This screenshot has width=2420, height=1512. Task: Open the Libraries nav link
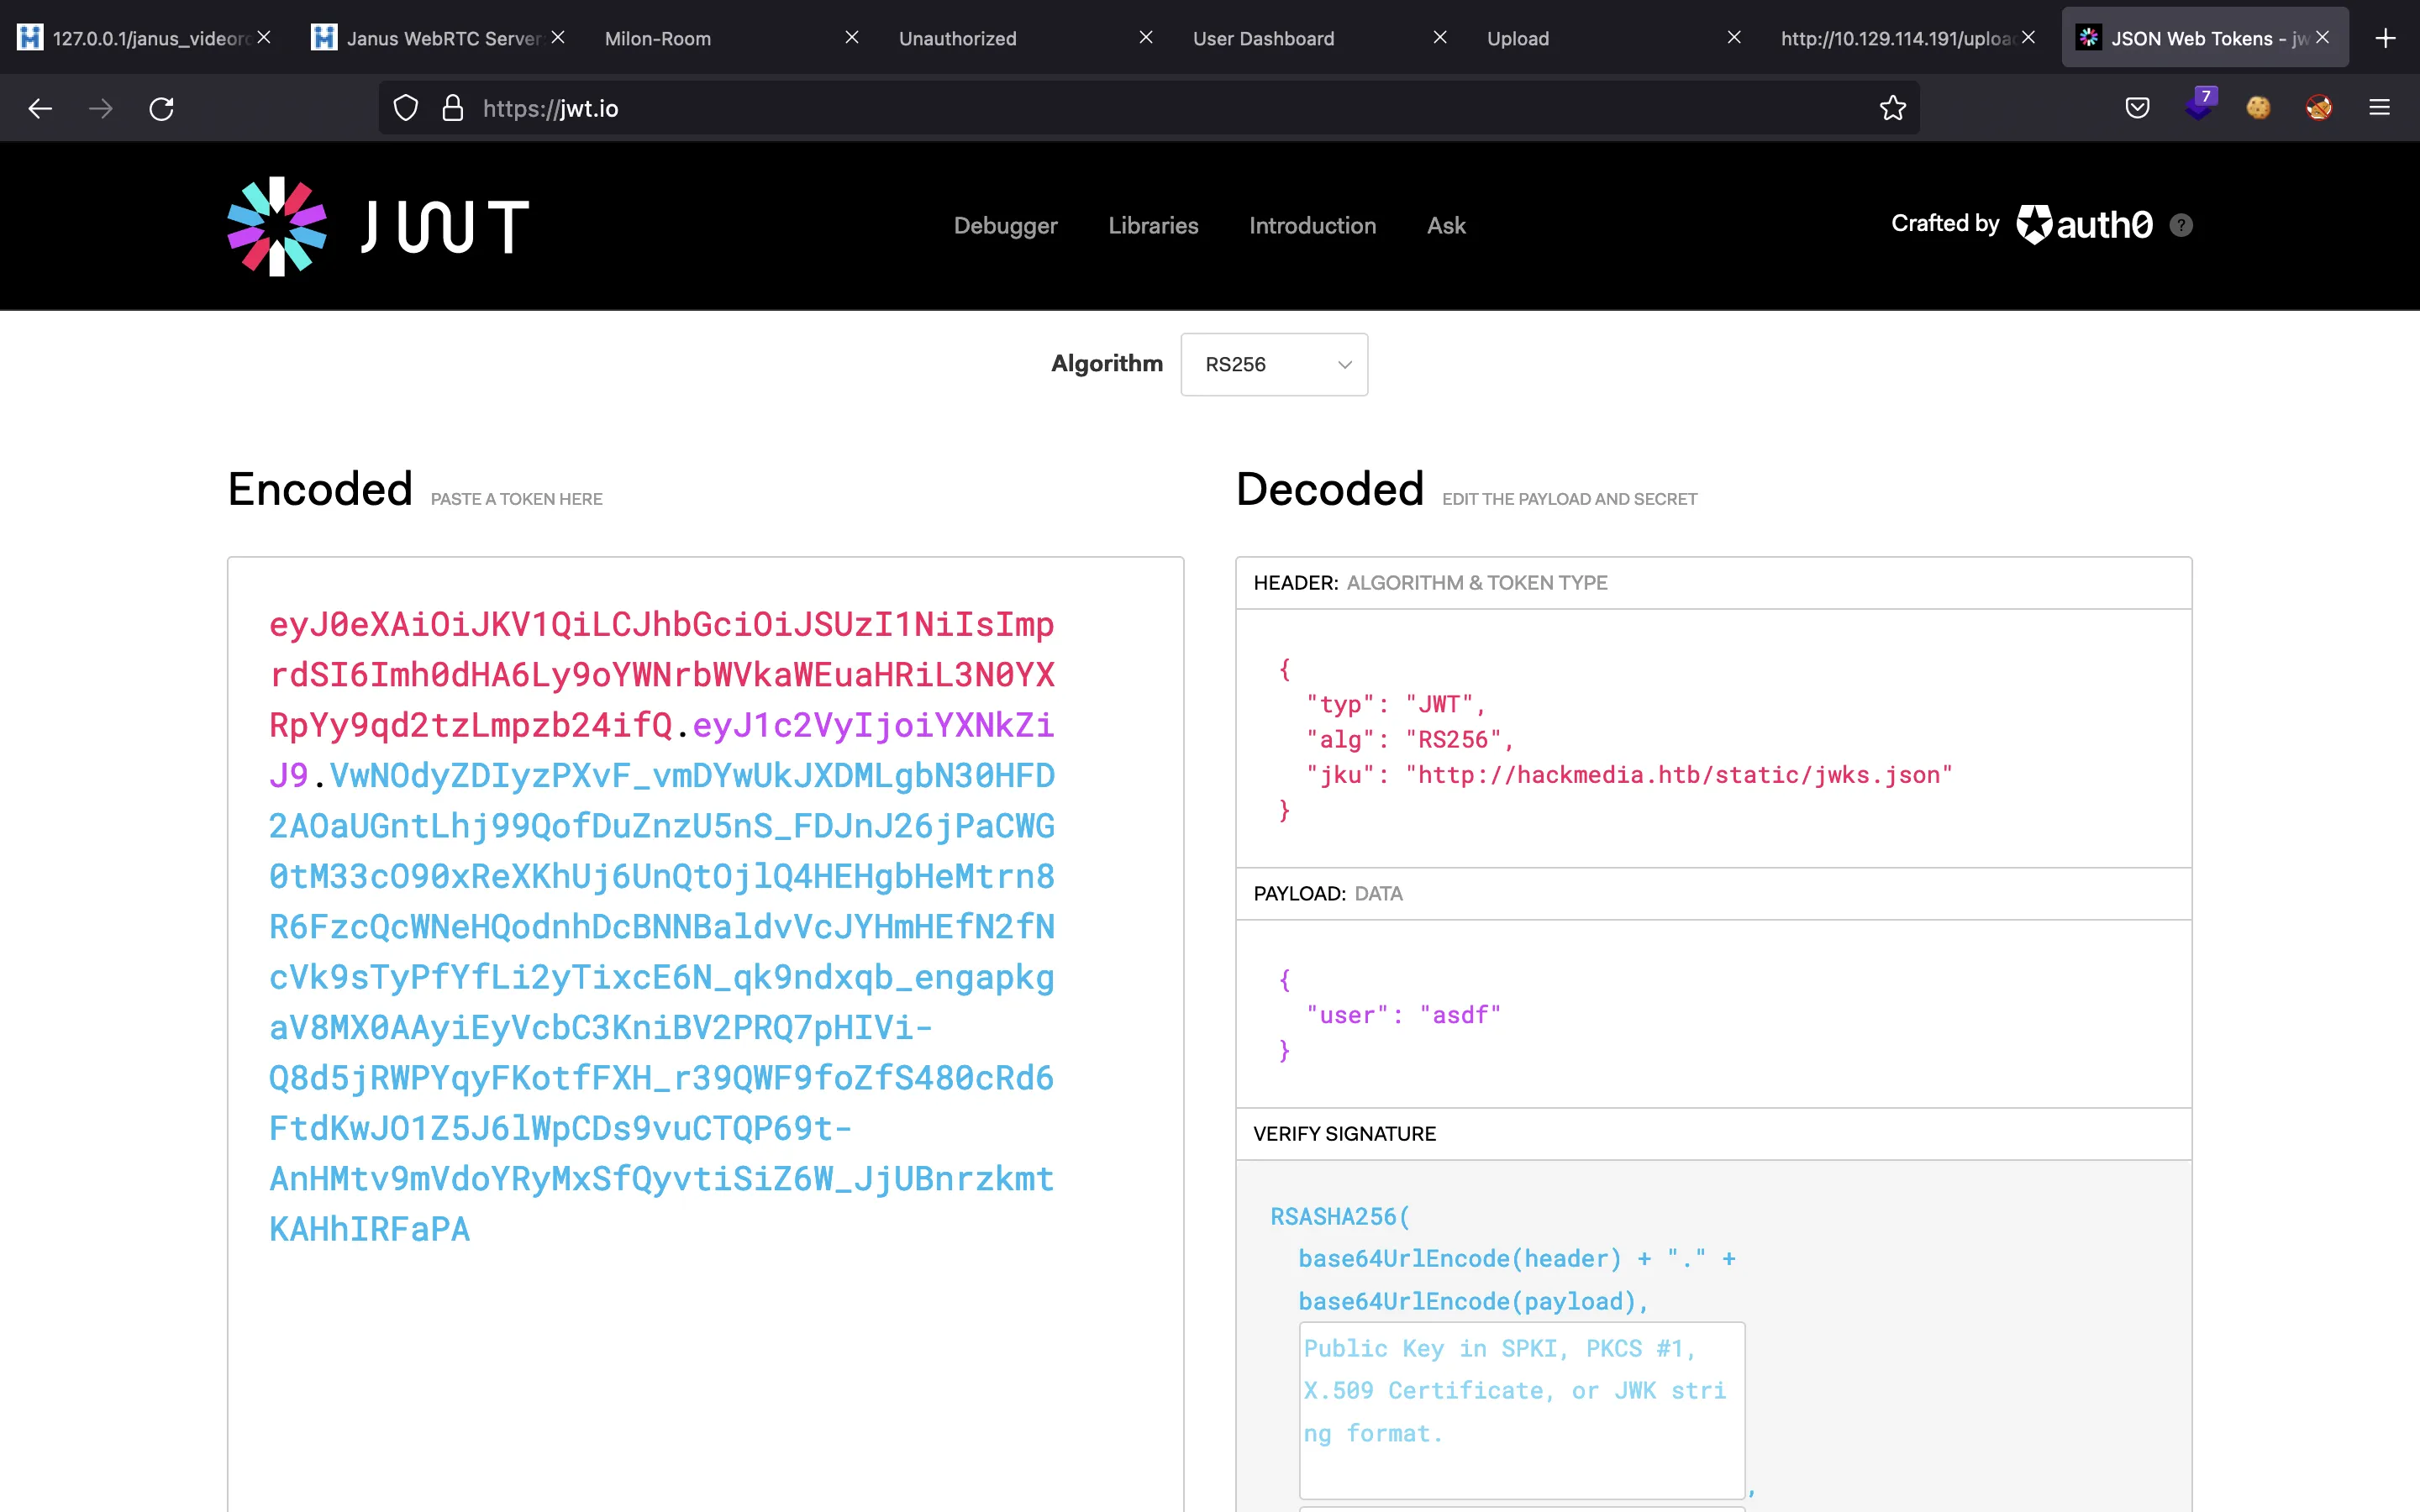click(x=1153, y=226)
